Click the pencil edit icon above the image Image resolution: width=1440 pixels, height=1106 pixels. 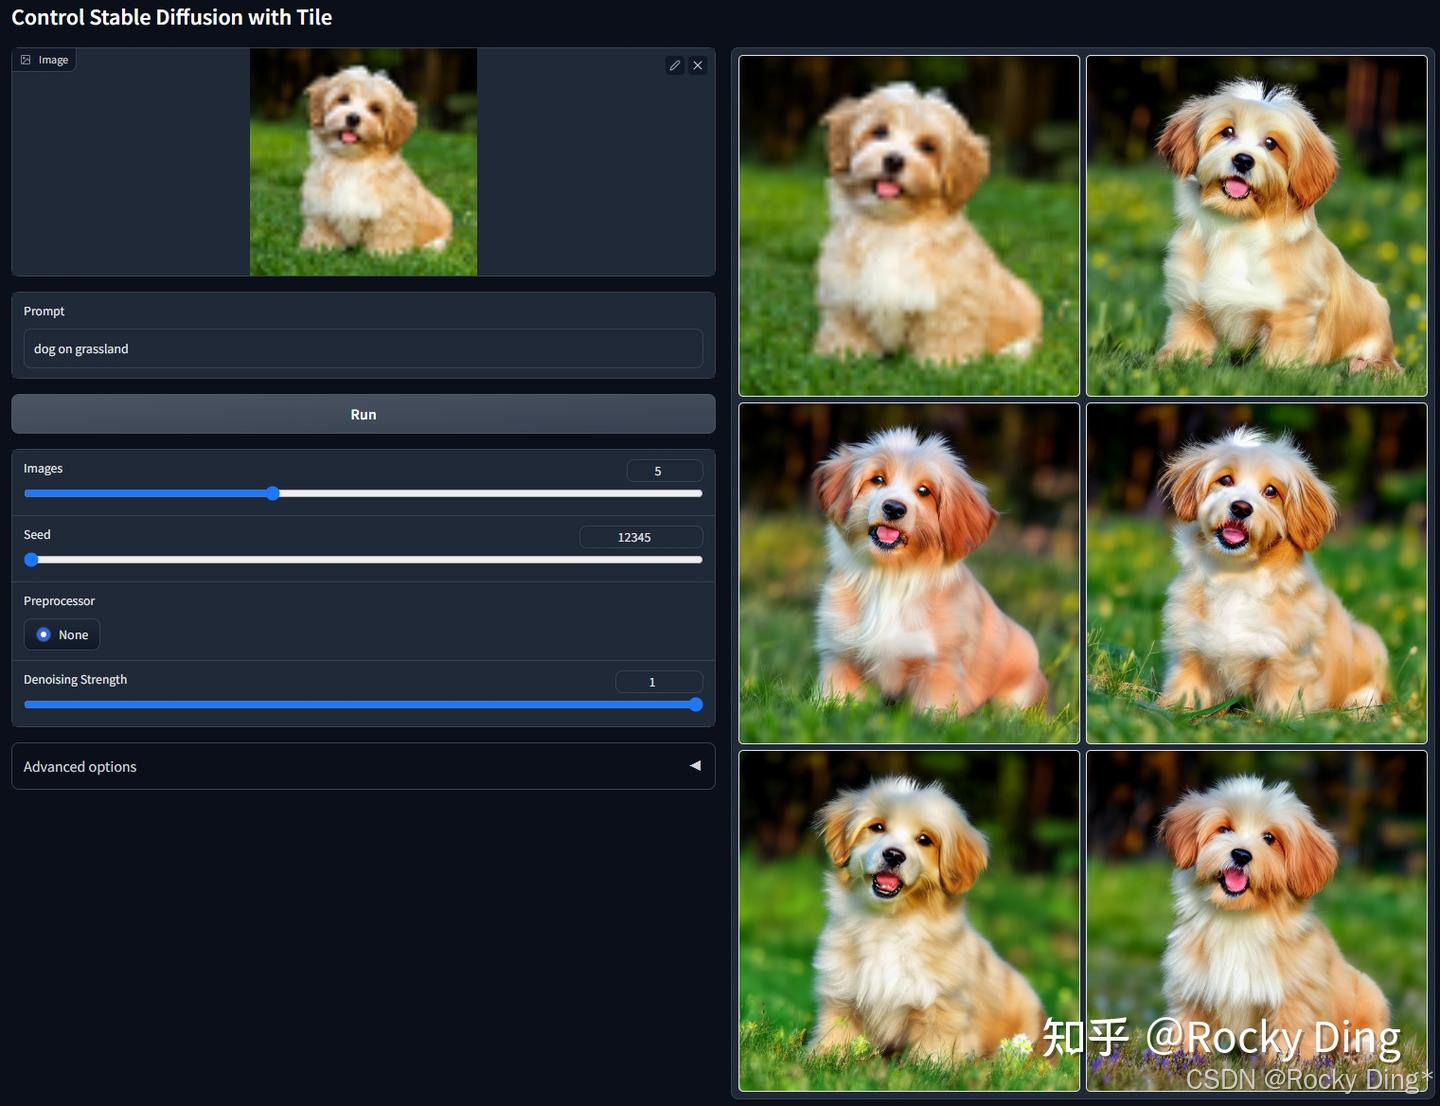click(x=675, y=65)
